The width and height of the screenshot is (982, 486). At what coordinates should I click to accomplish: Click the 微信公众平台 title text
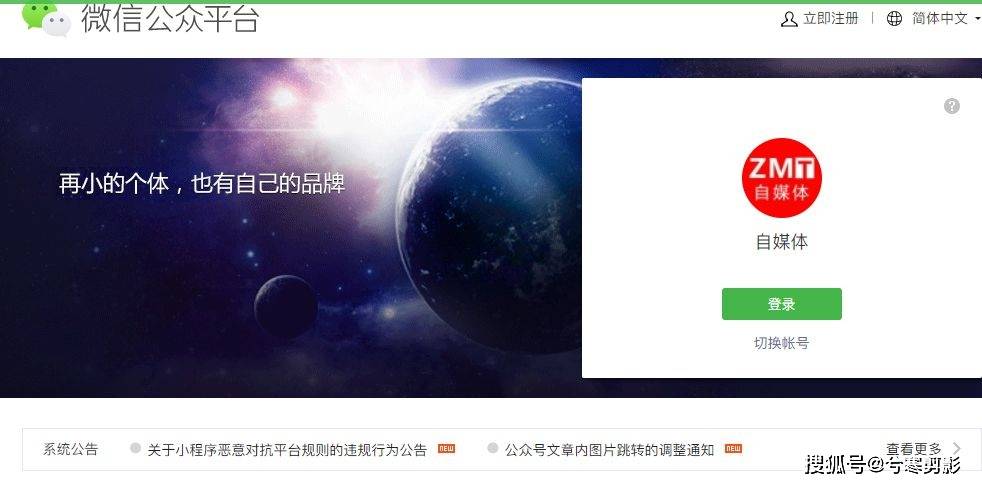[170, 18]
